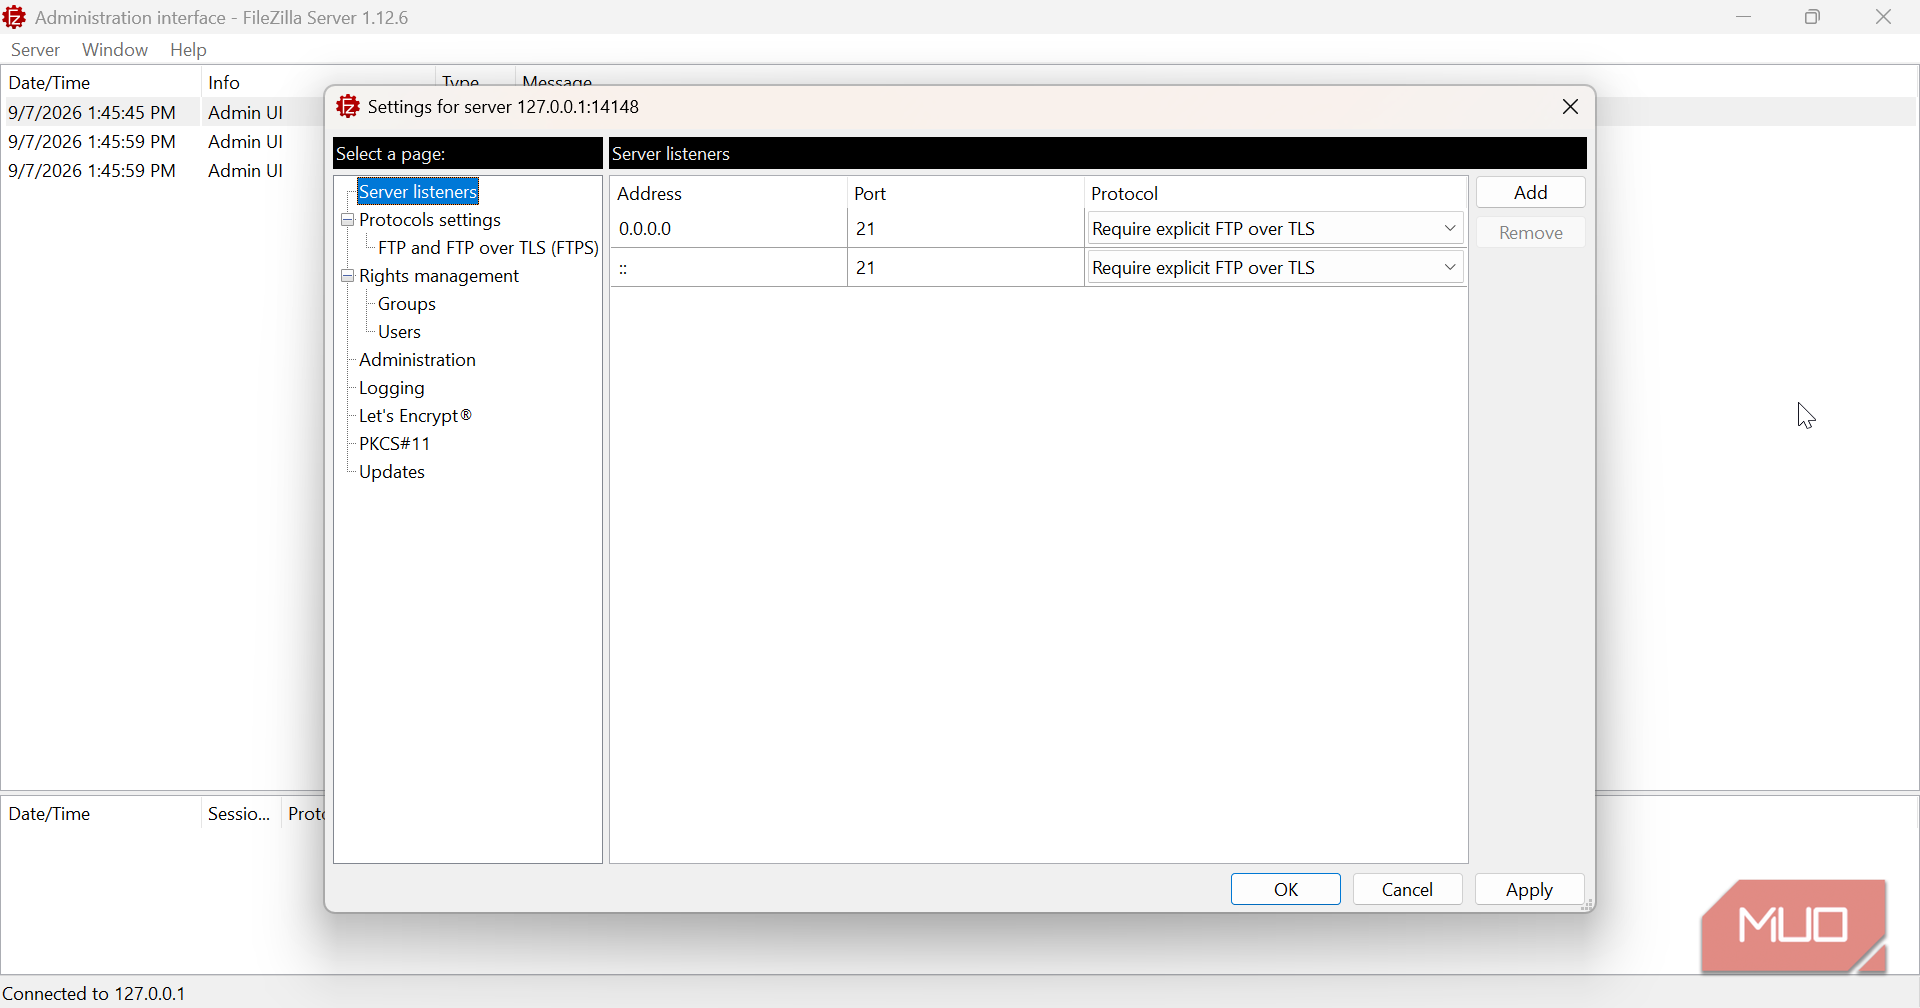Click the Port column header
The image size is (1920, 1008).
[x=966, y=194]
